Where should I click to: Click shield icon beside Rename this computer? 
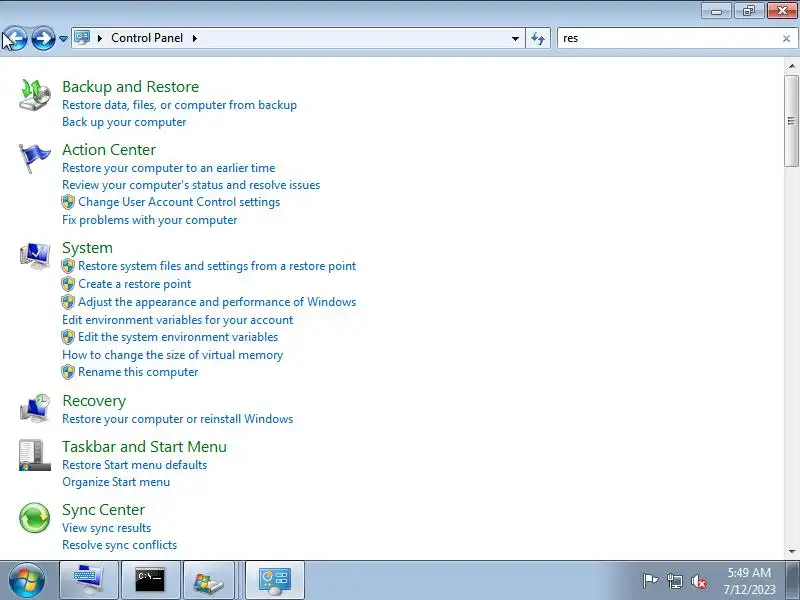[x=68, y=372]
